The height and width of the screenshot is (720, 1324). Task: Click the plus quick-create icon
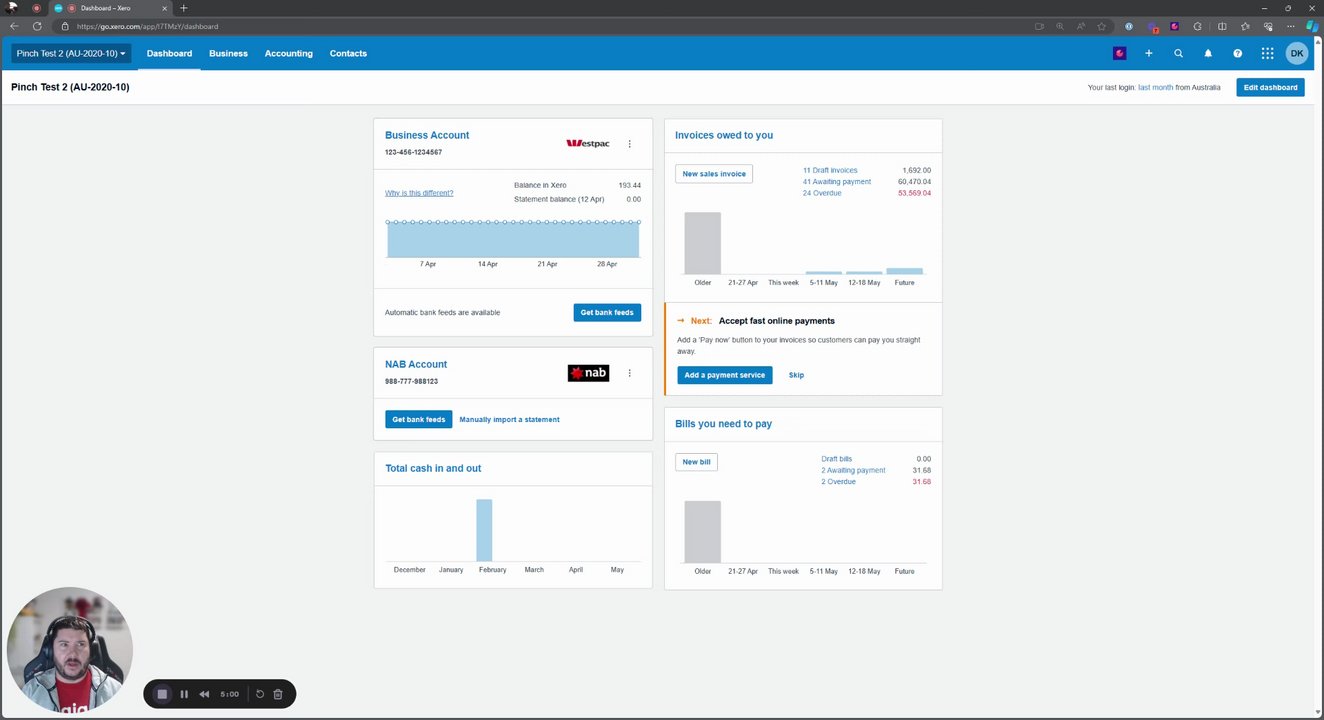[1149, 53]
